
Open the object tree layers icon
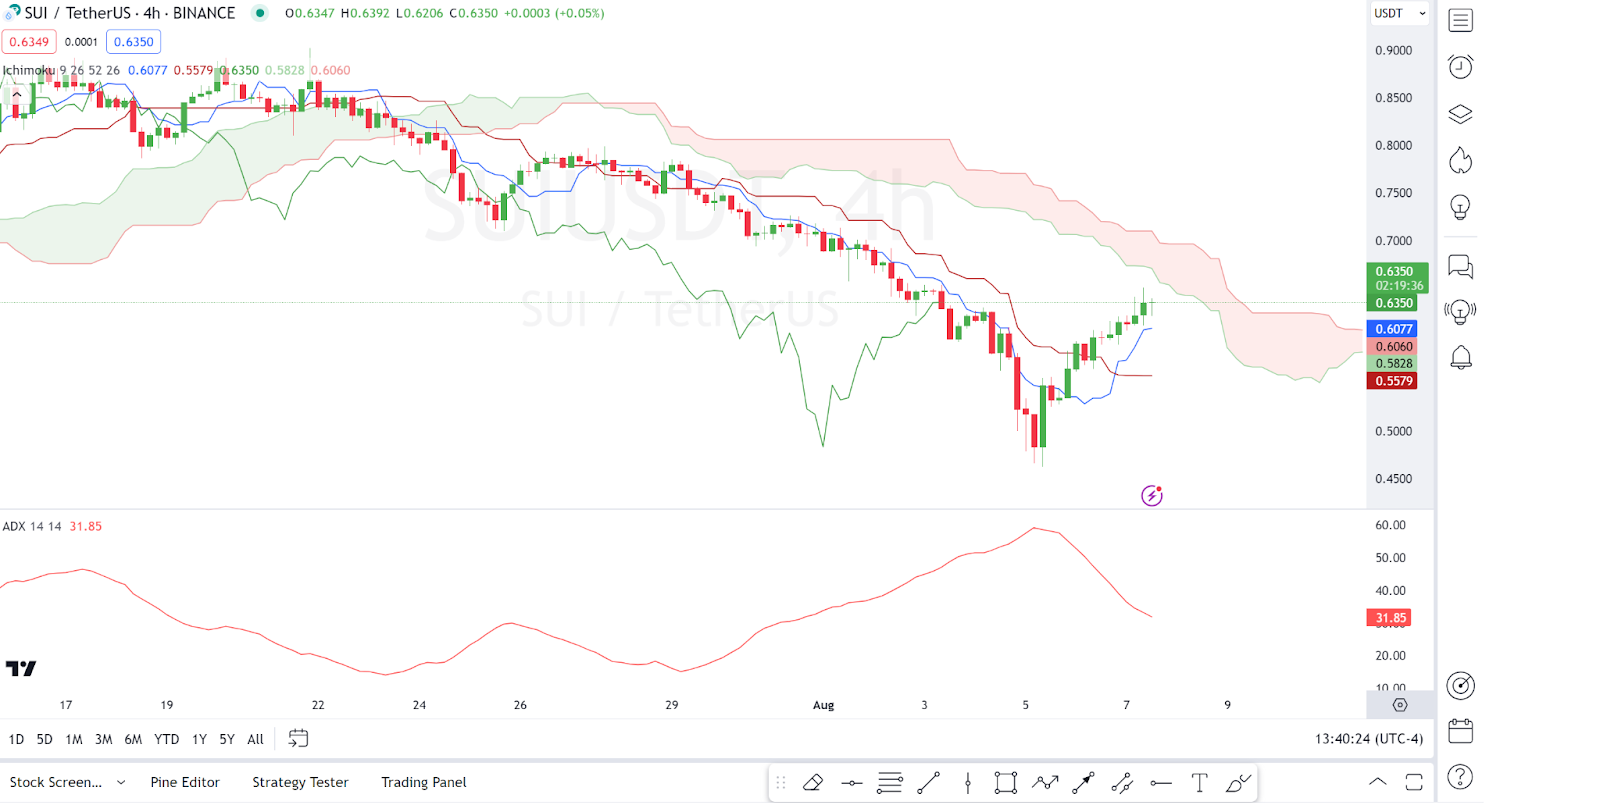coord(1460,114)
